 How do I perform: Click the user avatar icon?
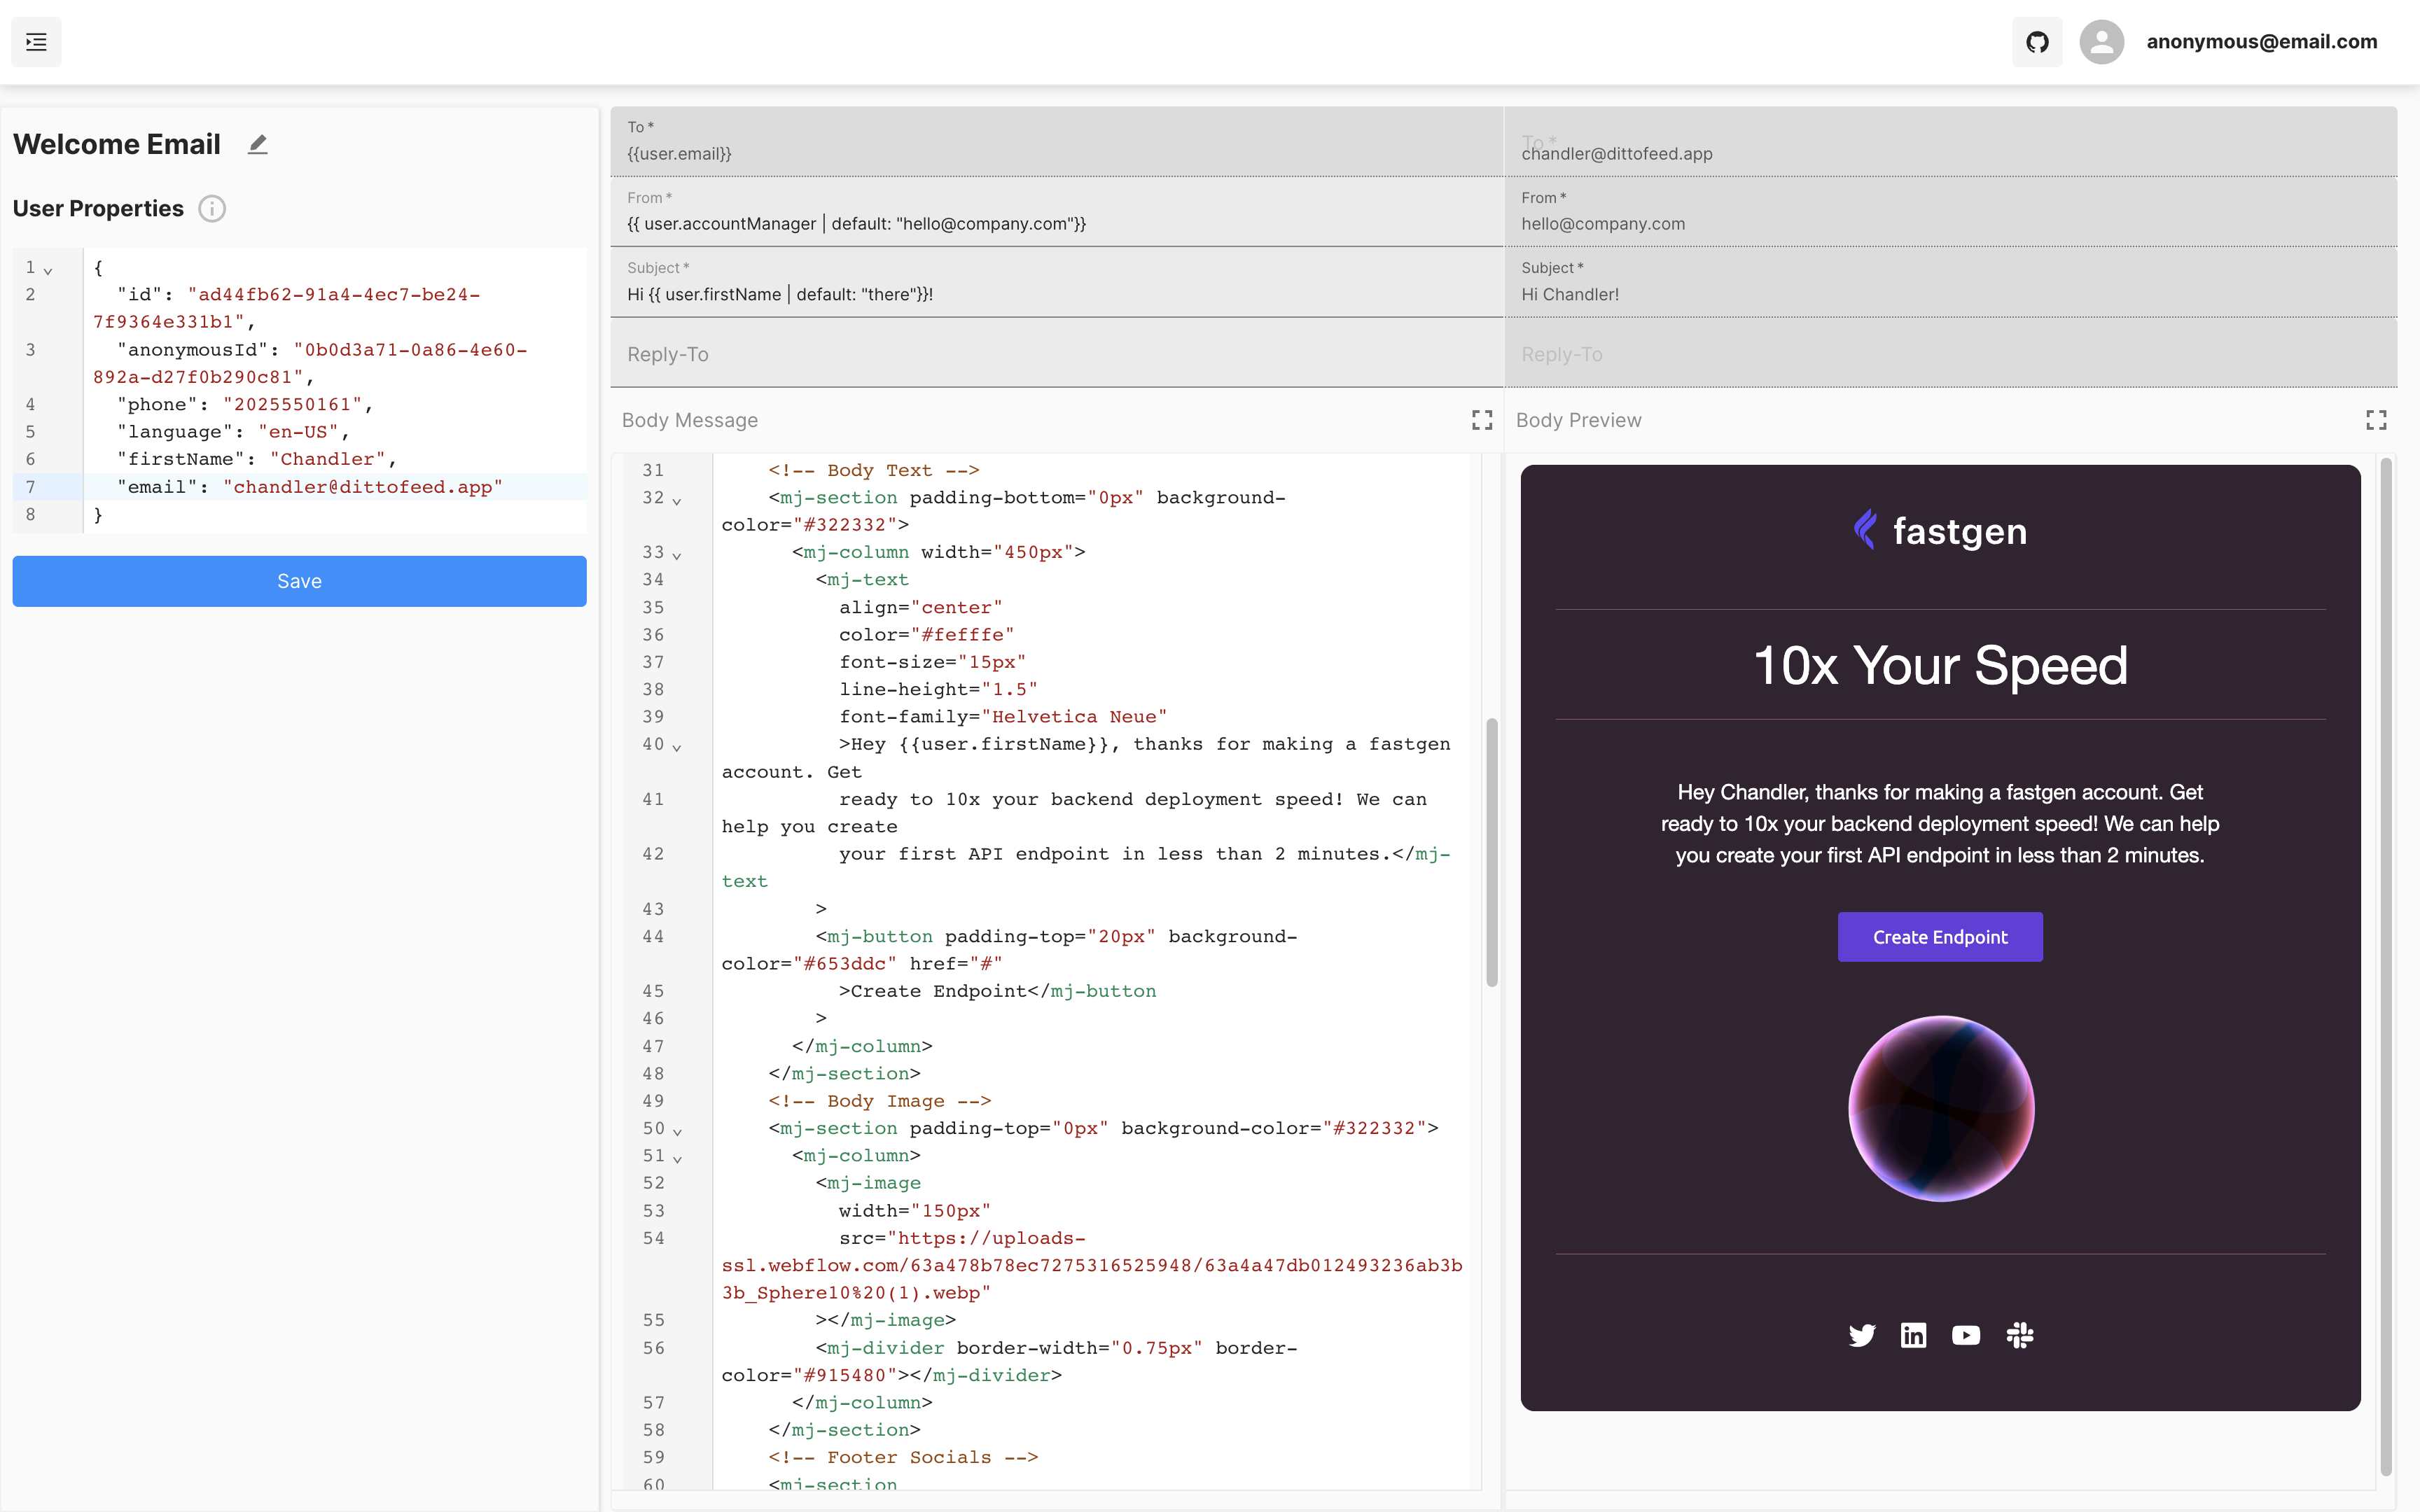2101,42
